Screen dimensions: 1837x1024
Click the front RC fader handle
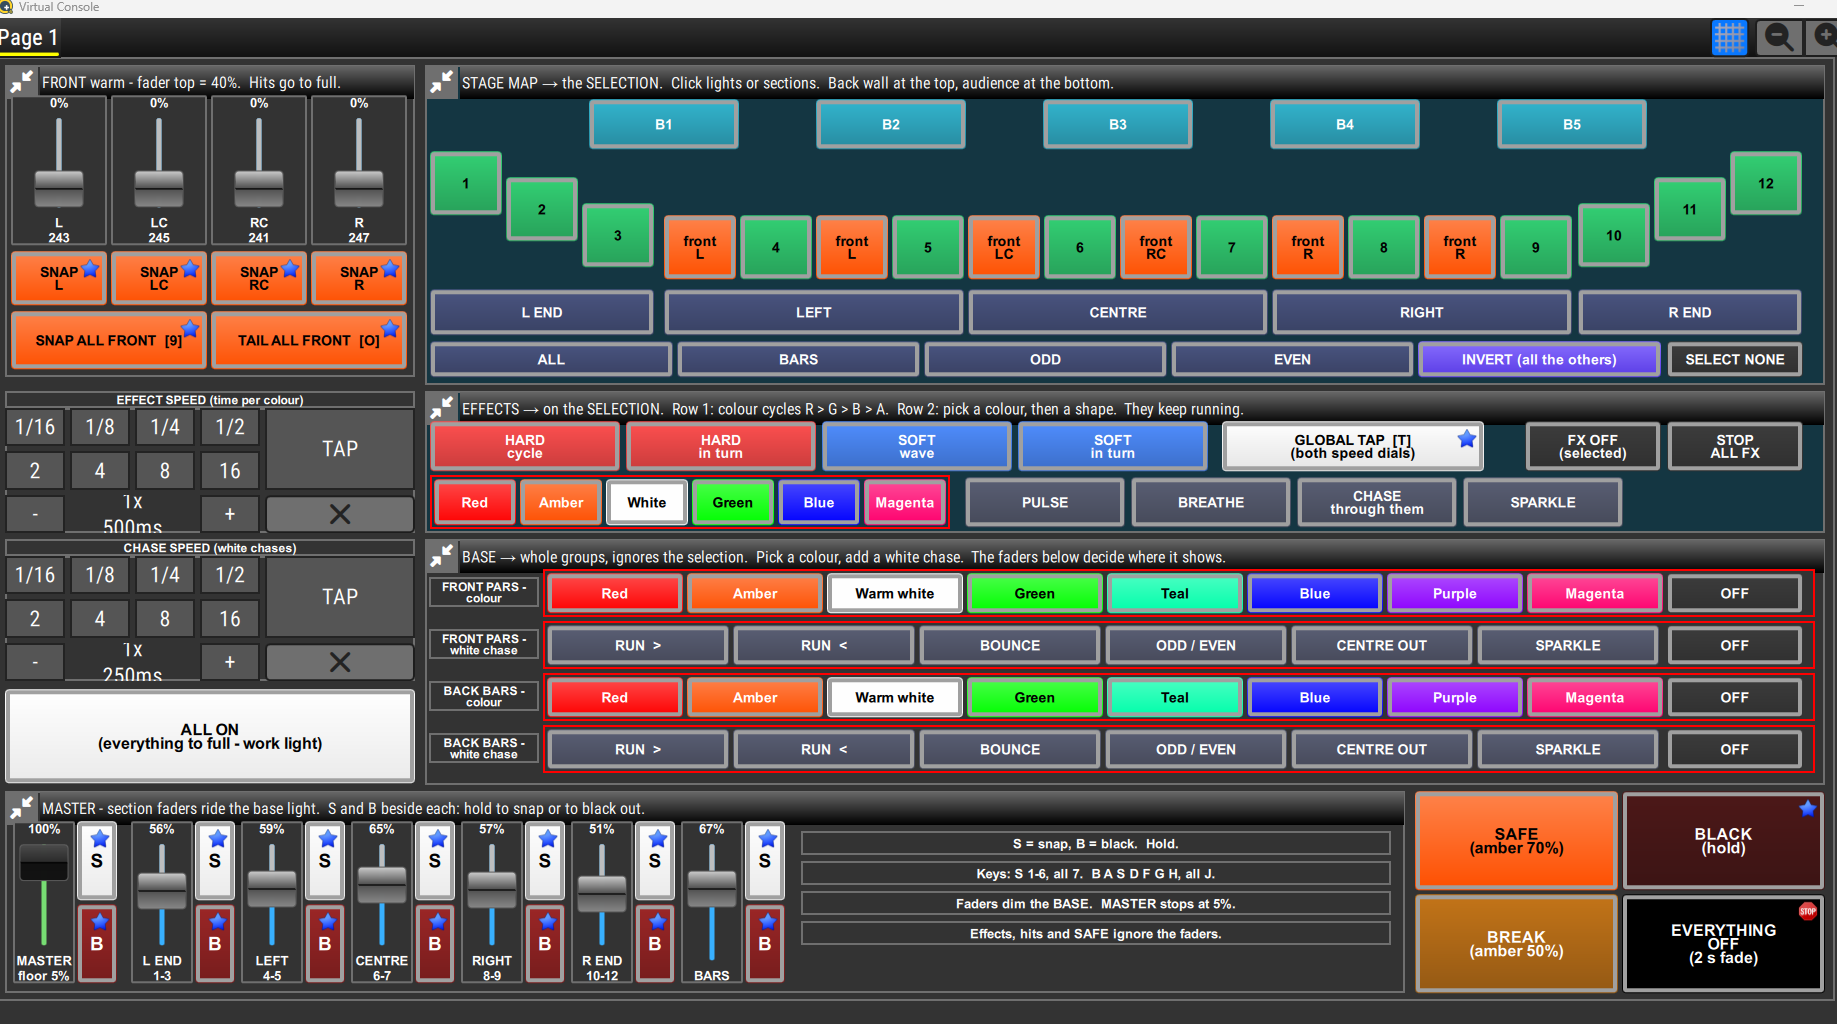click(259, 188)
